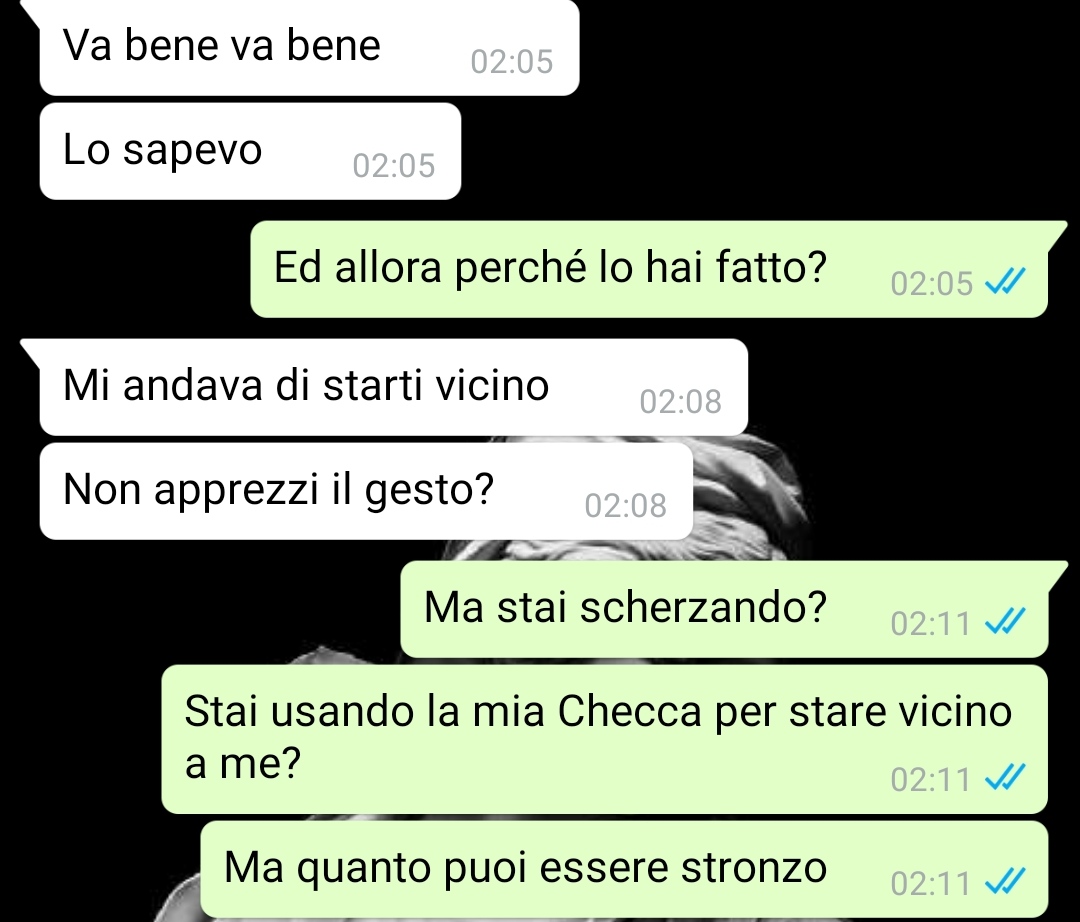
Task: Click double check icon on 'Stai usando' message
Action: [x=1006, y=778]
